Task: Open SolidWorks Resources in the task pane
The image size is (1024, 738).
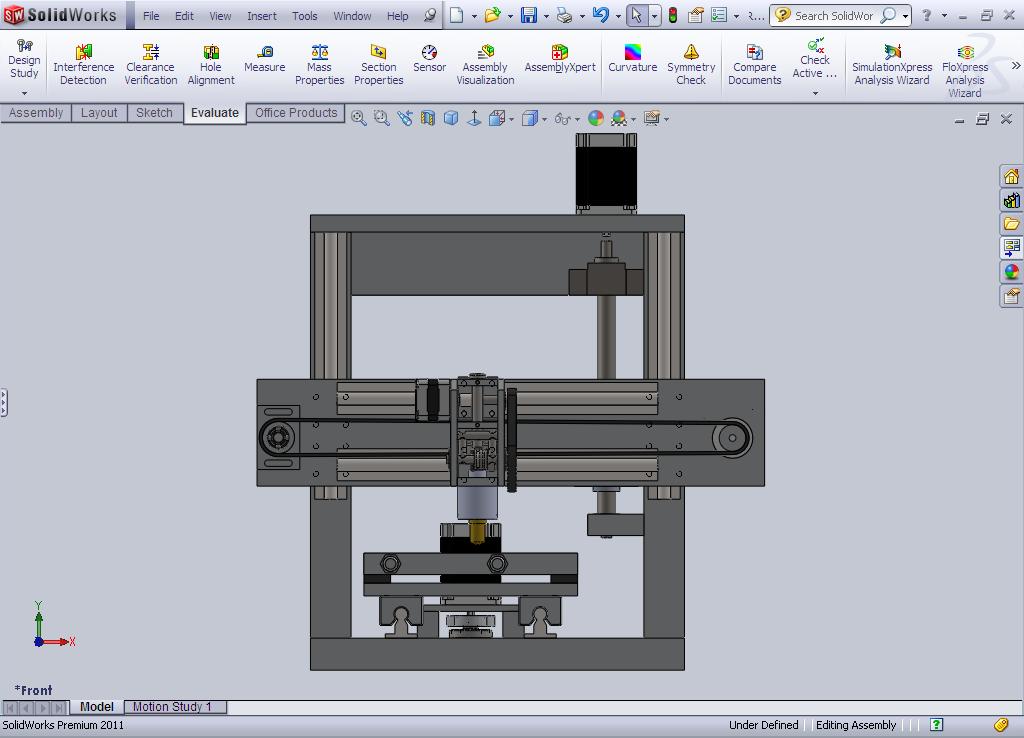Action: [x=1011, y=175]
